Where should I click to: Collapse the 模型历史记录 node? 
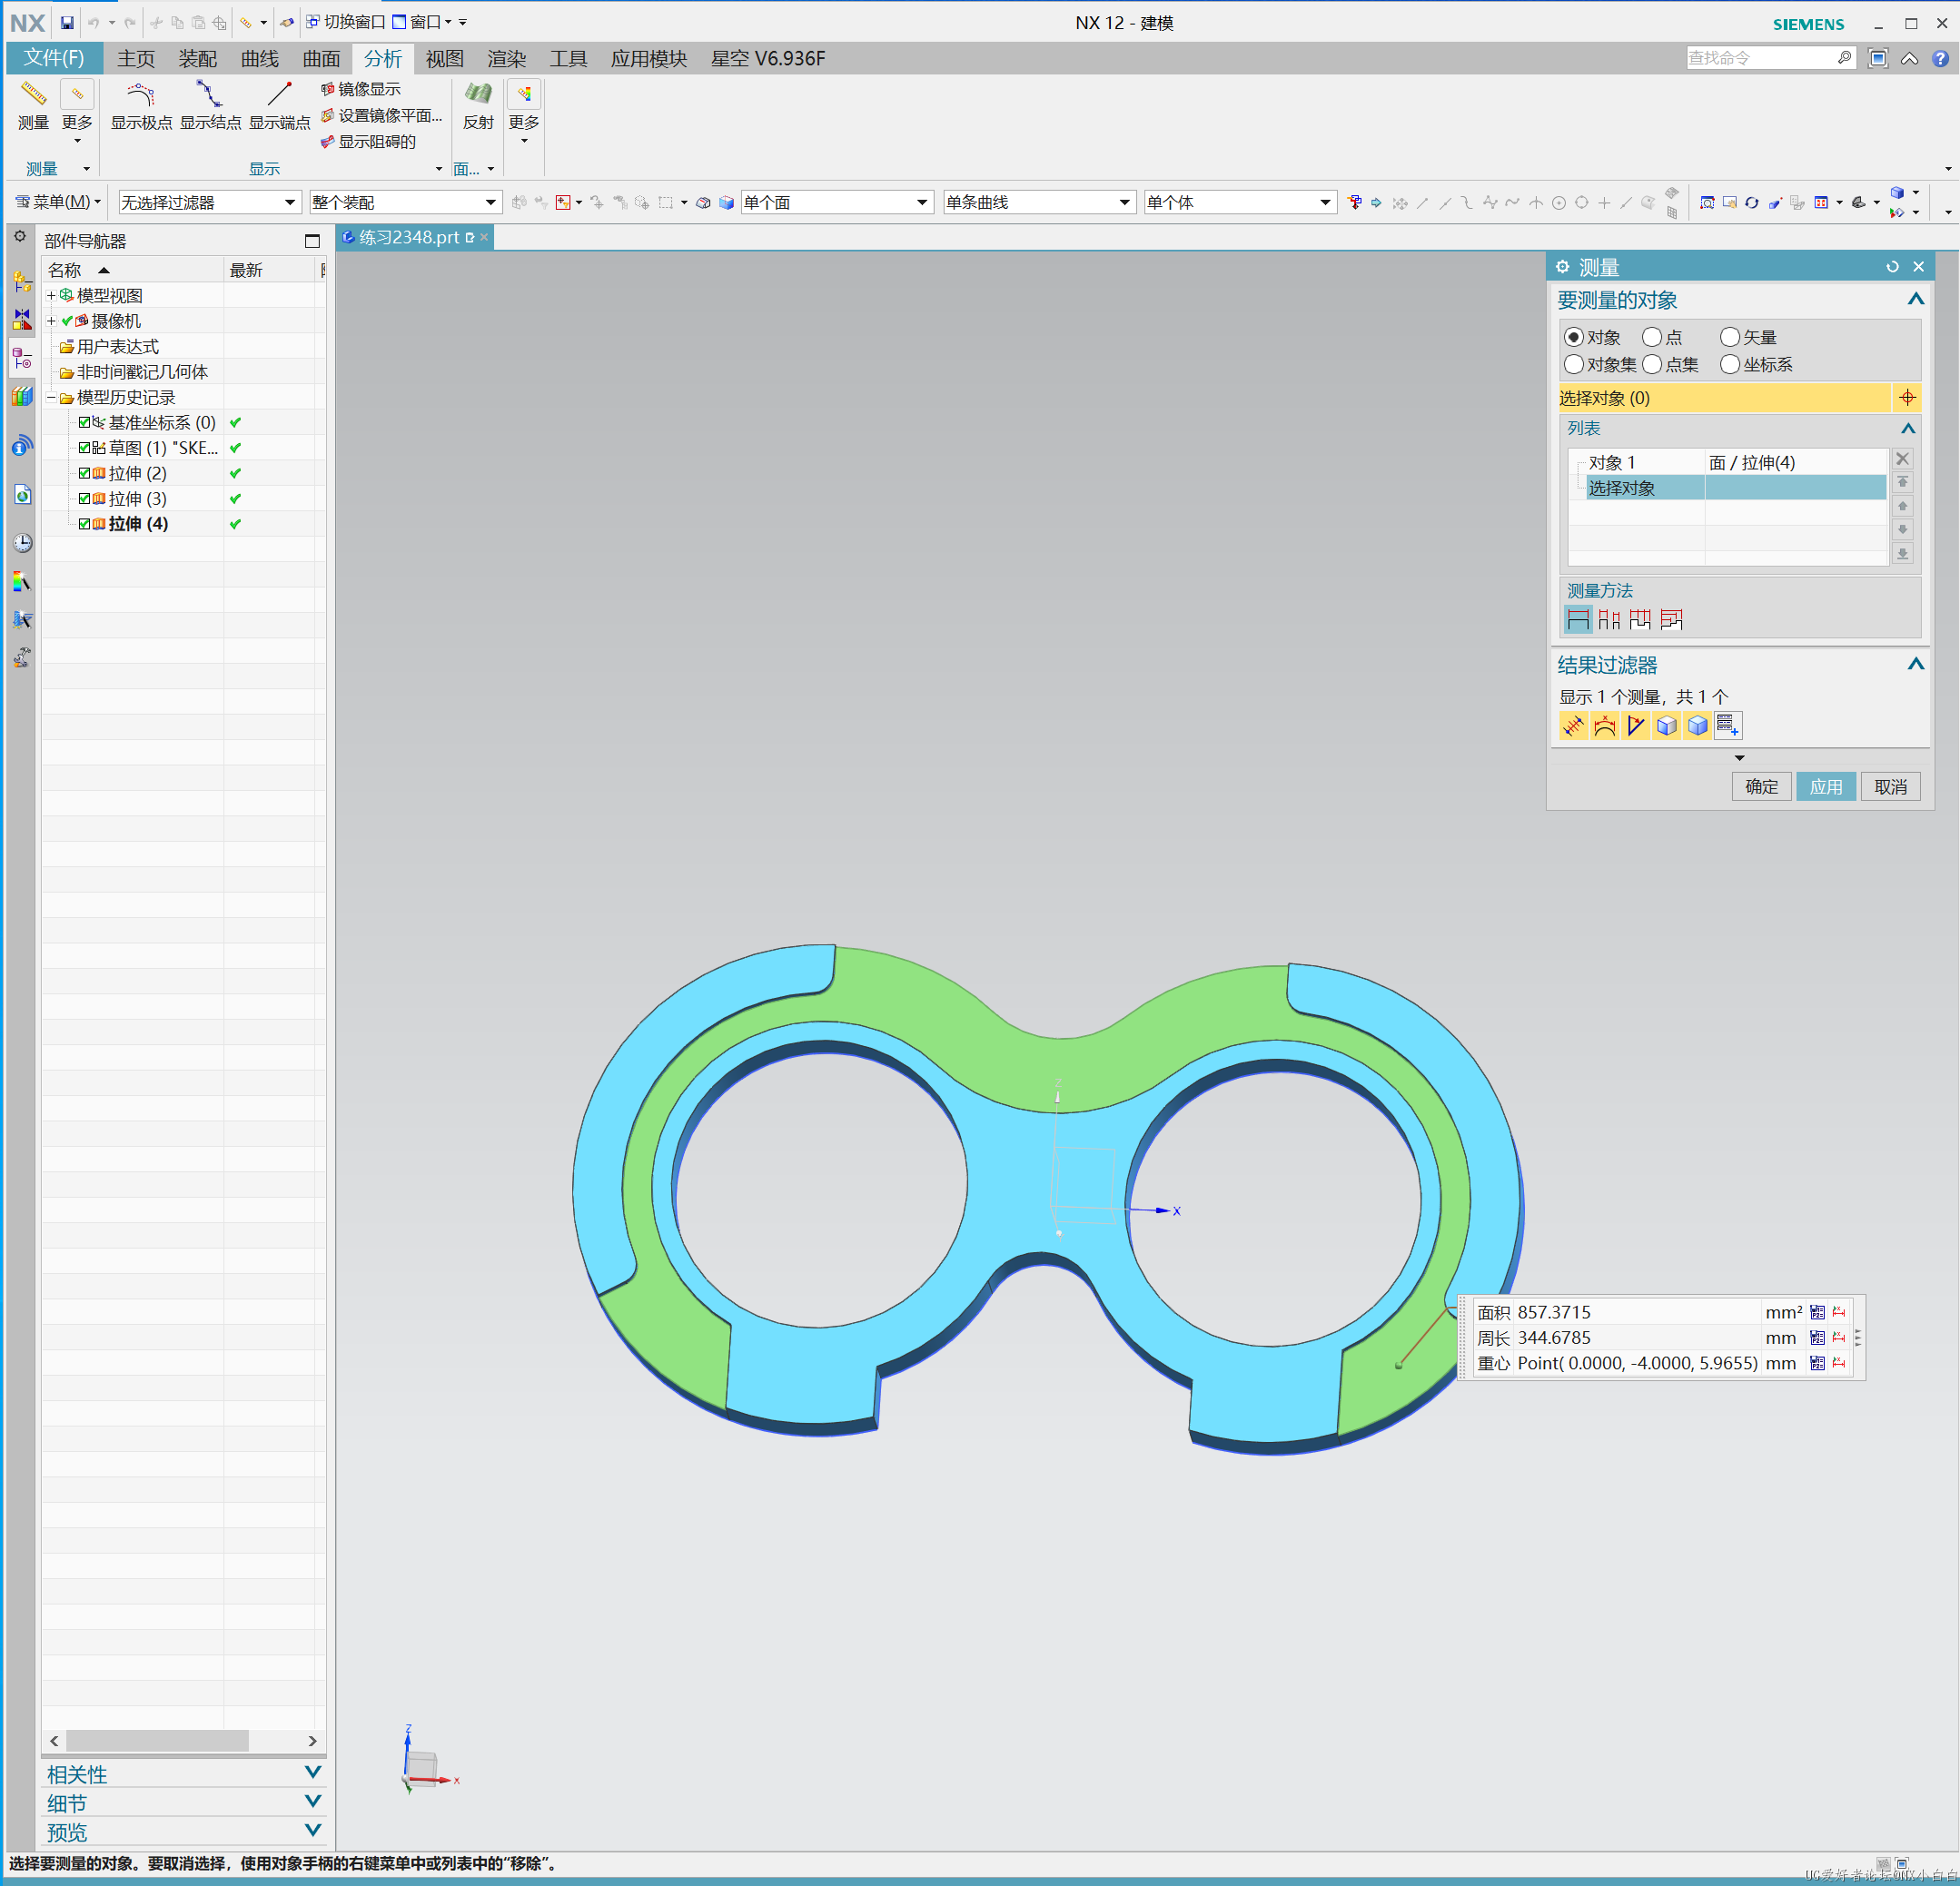pyautogui.click(x=51, y=397)
